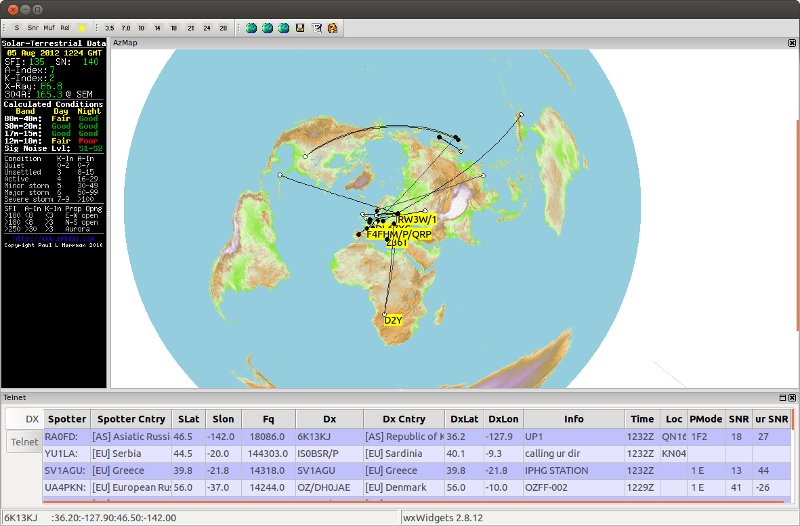
Task: Select the 3.5 MHz band button
Action: 110,28
